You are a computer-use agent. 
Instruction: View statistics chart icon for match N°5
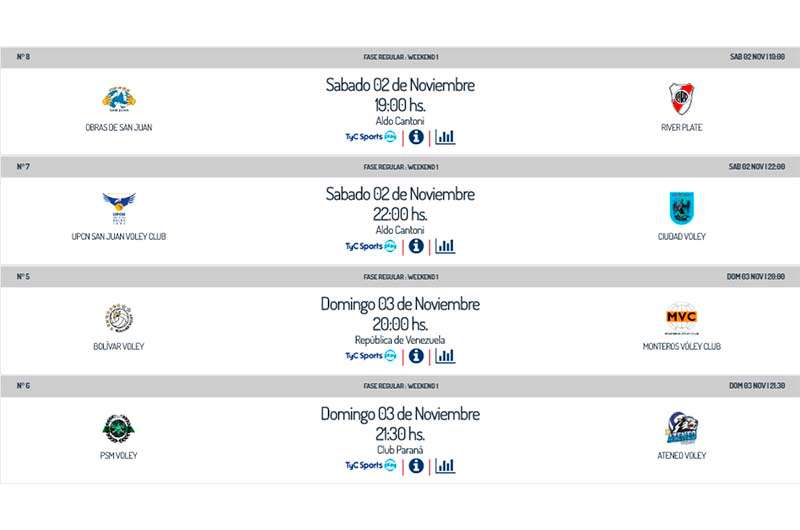click(445, 356)
